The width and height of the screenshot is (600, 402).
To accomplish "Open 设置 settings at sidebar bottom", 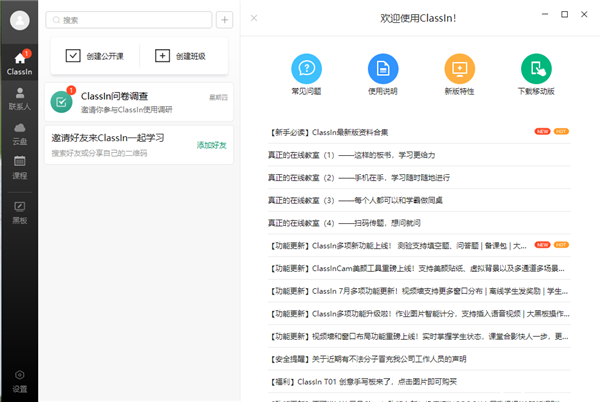I will (x=19, y=380).
